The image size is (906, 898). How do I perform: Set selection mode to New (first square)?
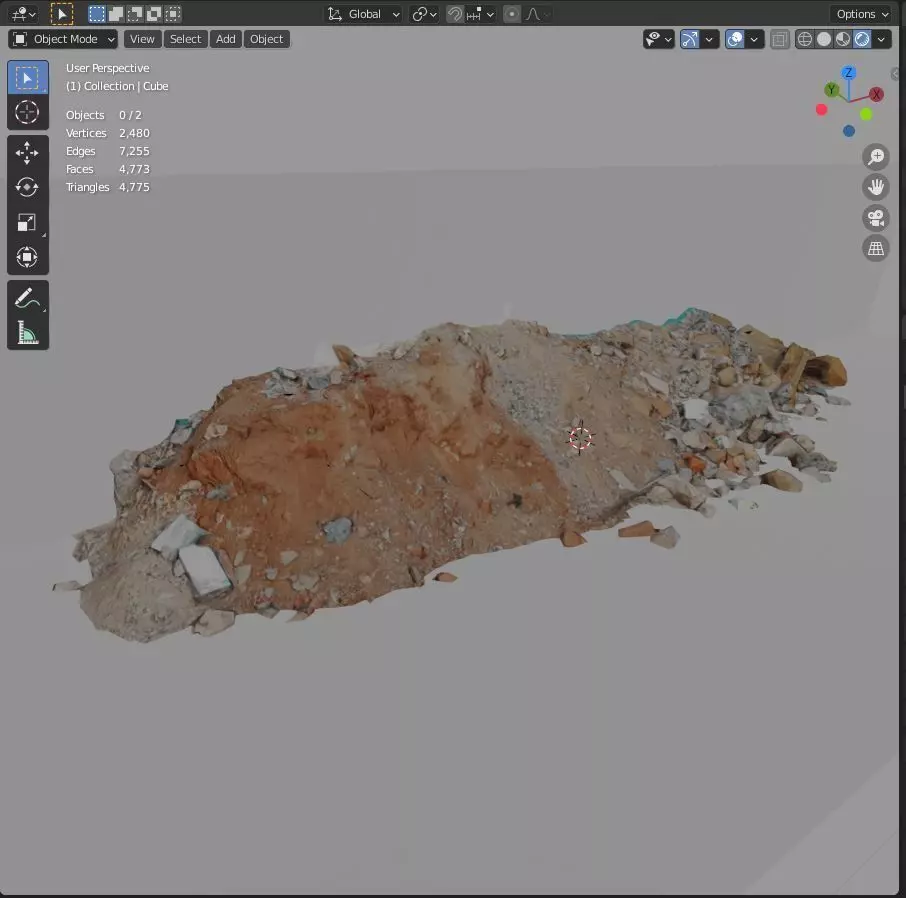96,14
